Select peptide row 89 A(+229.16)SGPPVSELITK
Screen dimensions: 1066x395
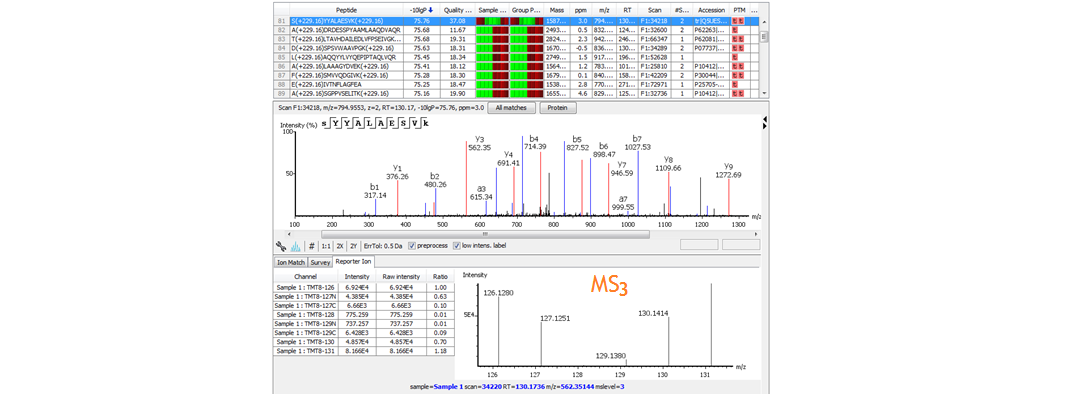tap(517, 93)
